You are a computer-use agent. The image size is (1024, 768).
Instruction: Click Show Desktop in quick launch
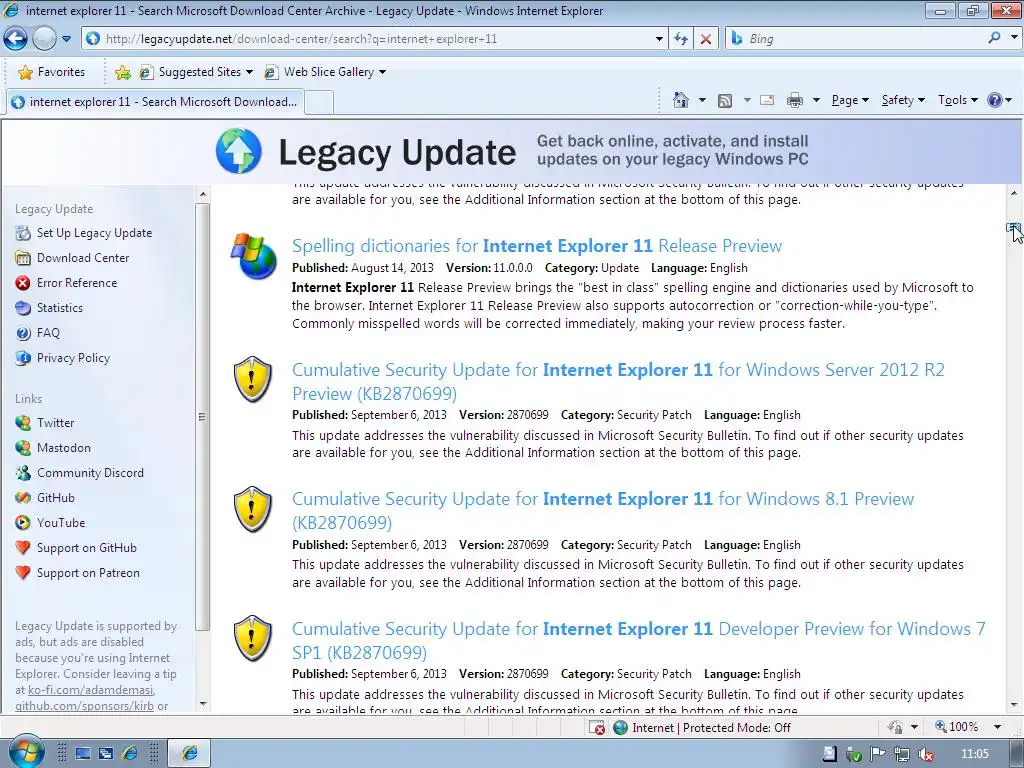click(82, 754)
